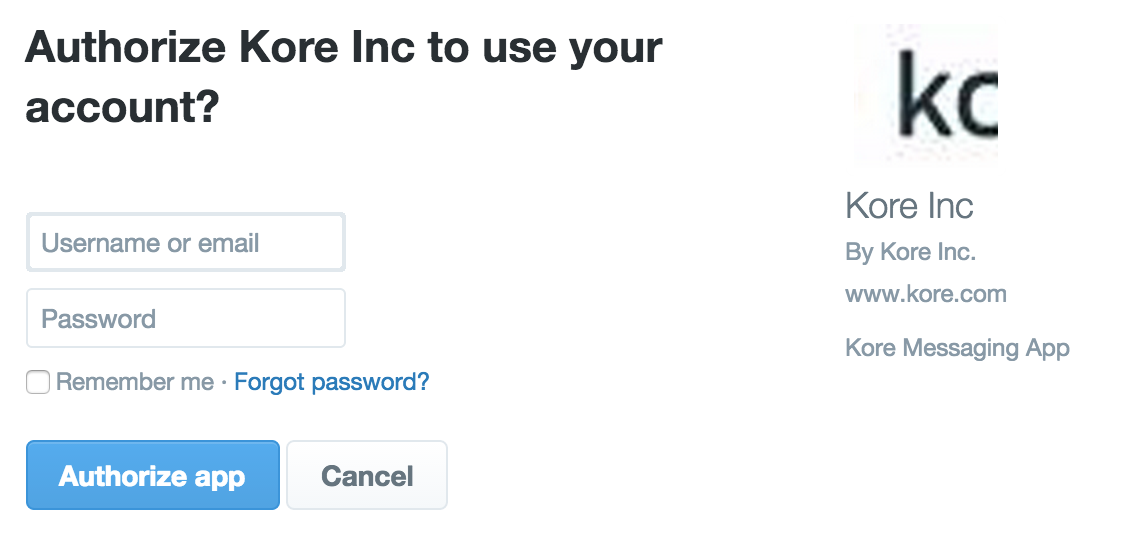Click the Authorize app button label
This screenshot has width=1130, height=556.
(x=152, y=476)
